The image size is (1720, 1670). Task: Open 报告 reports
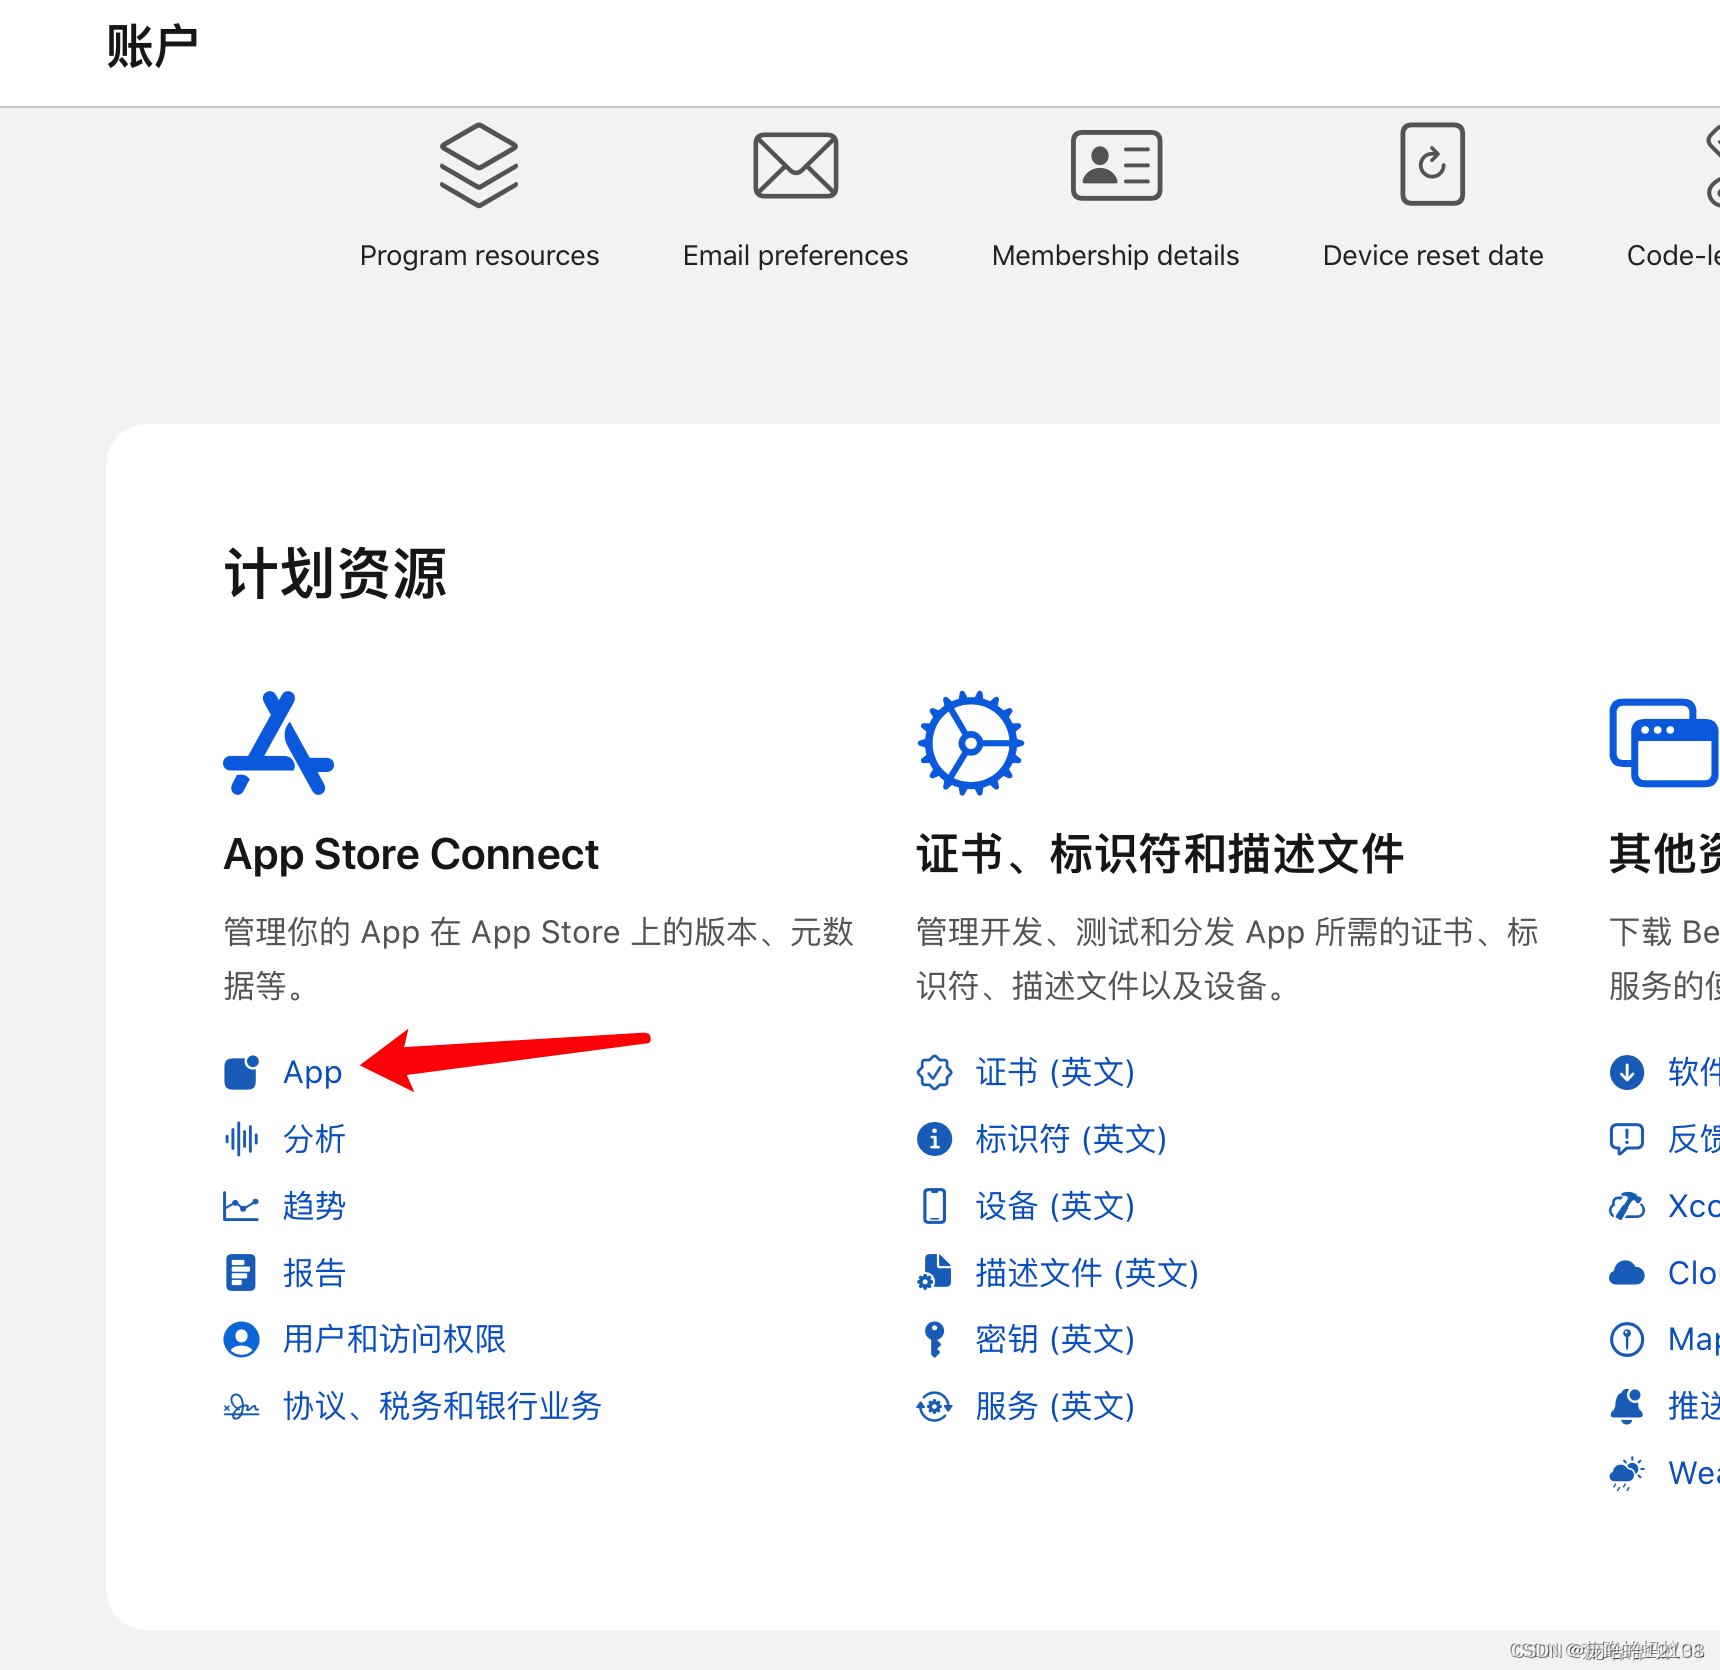point(313,1272)
